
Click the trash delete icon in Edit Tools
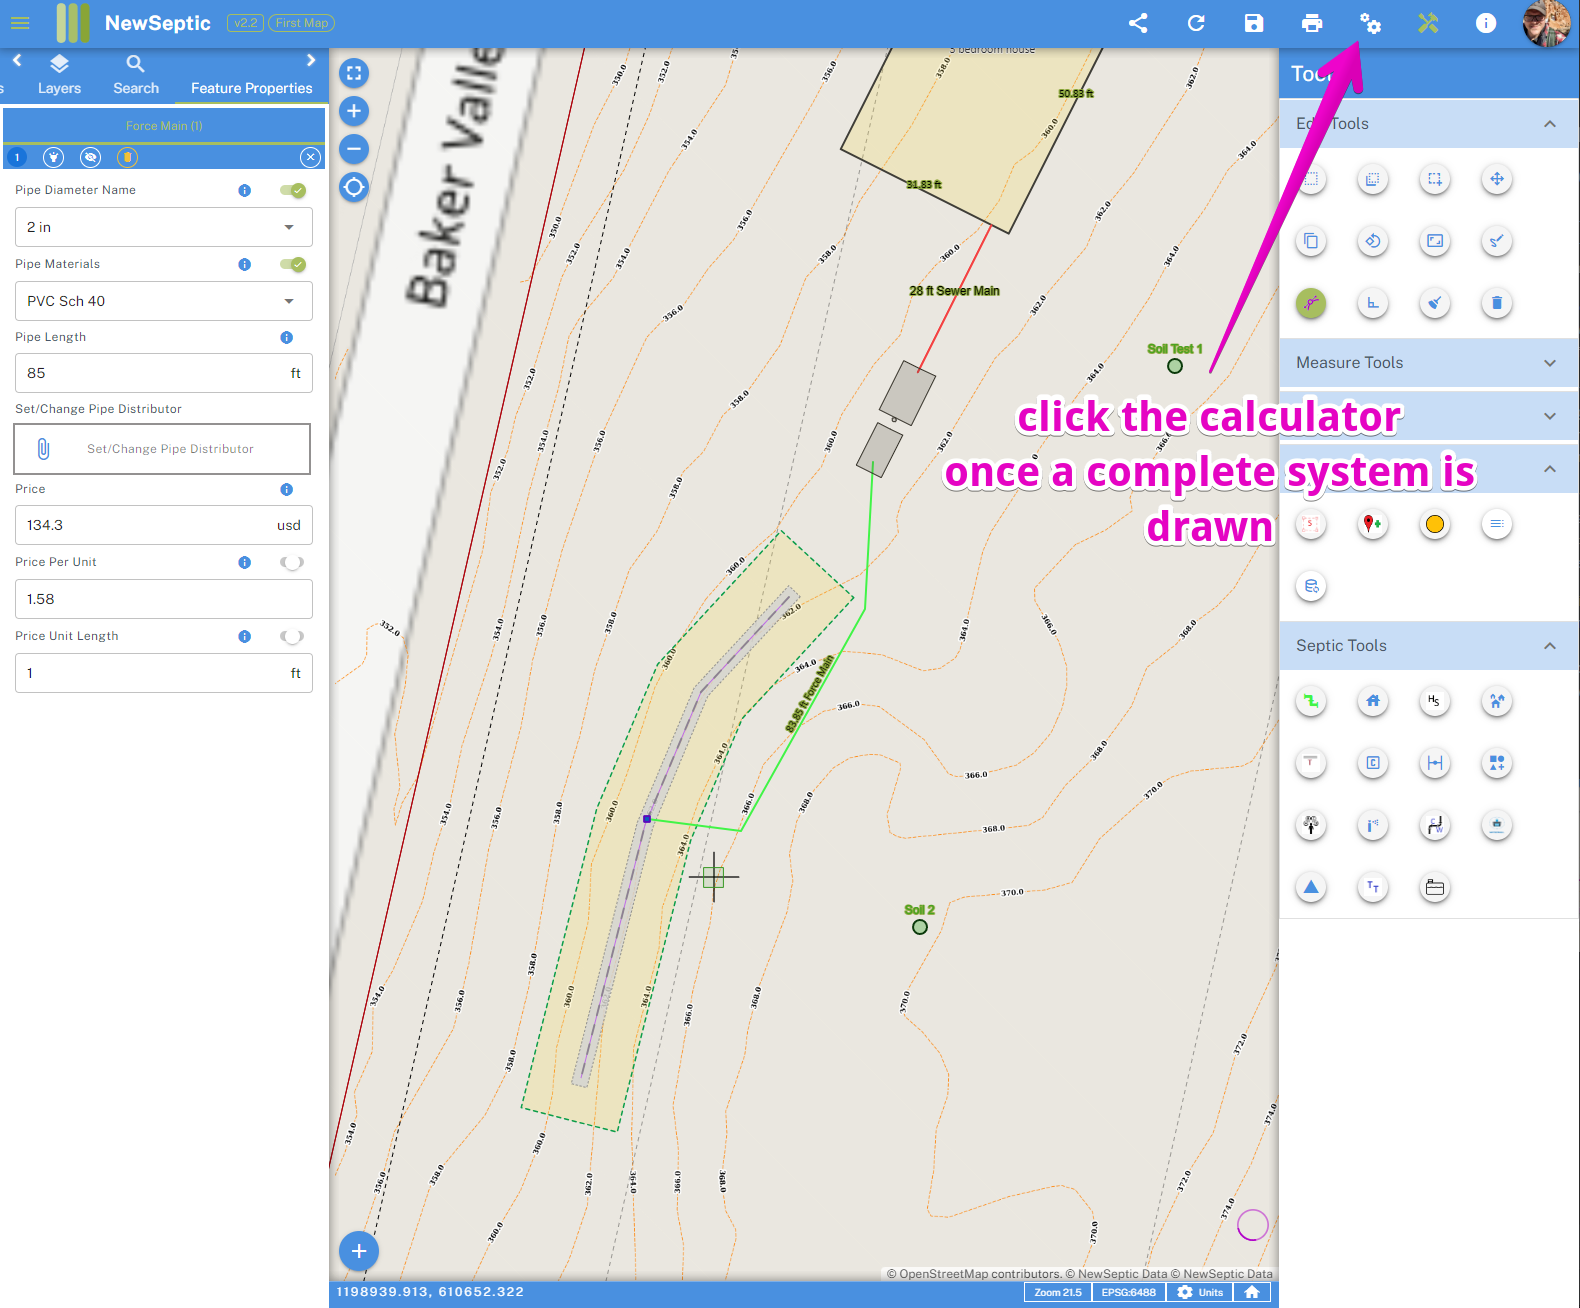coord(1496,303)
